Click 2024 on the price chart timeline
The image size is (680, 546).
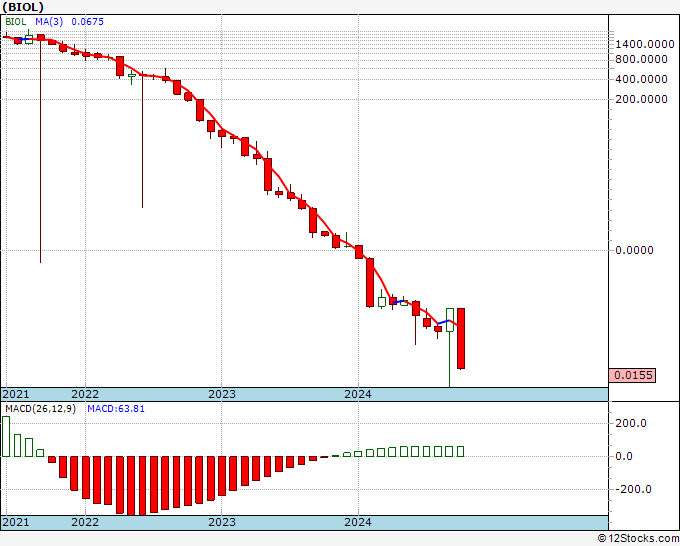358,394
